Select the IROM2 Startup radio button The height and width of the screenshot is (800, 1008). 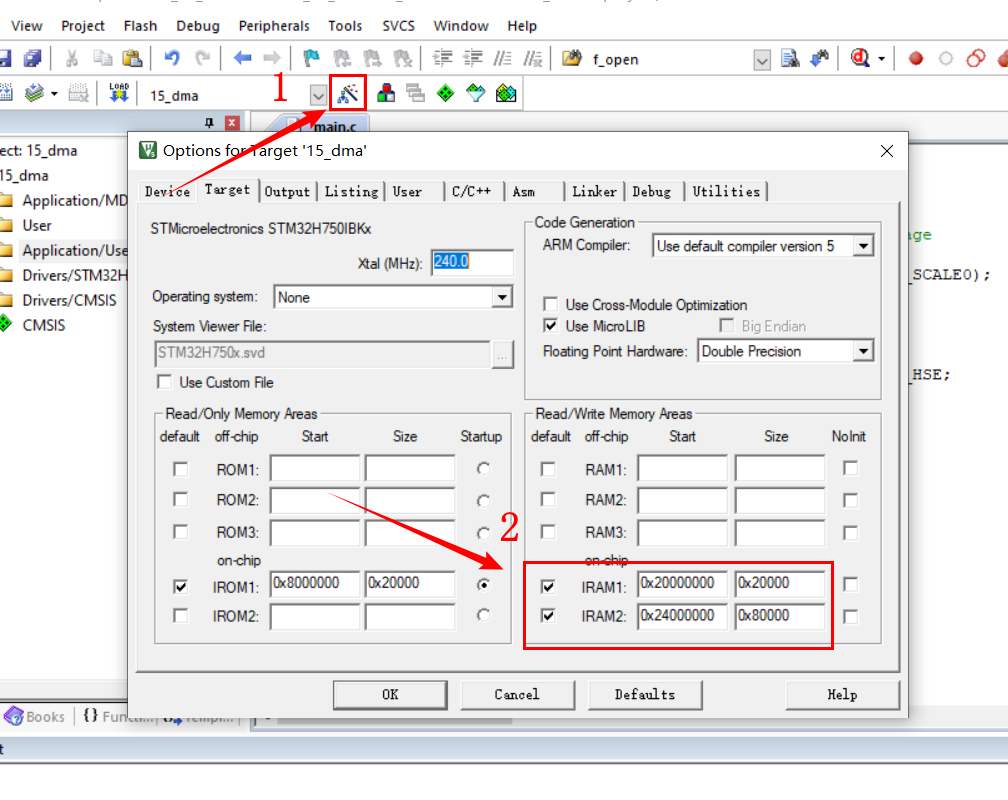(484, 616)
